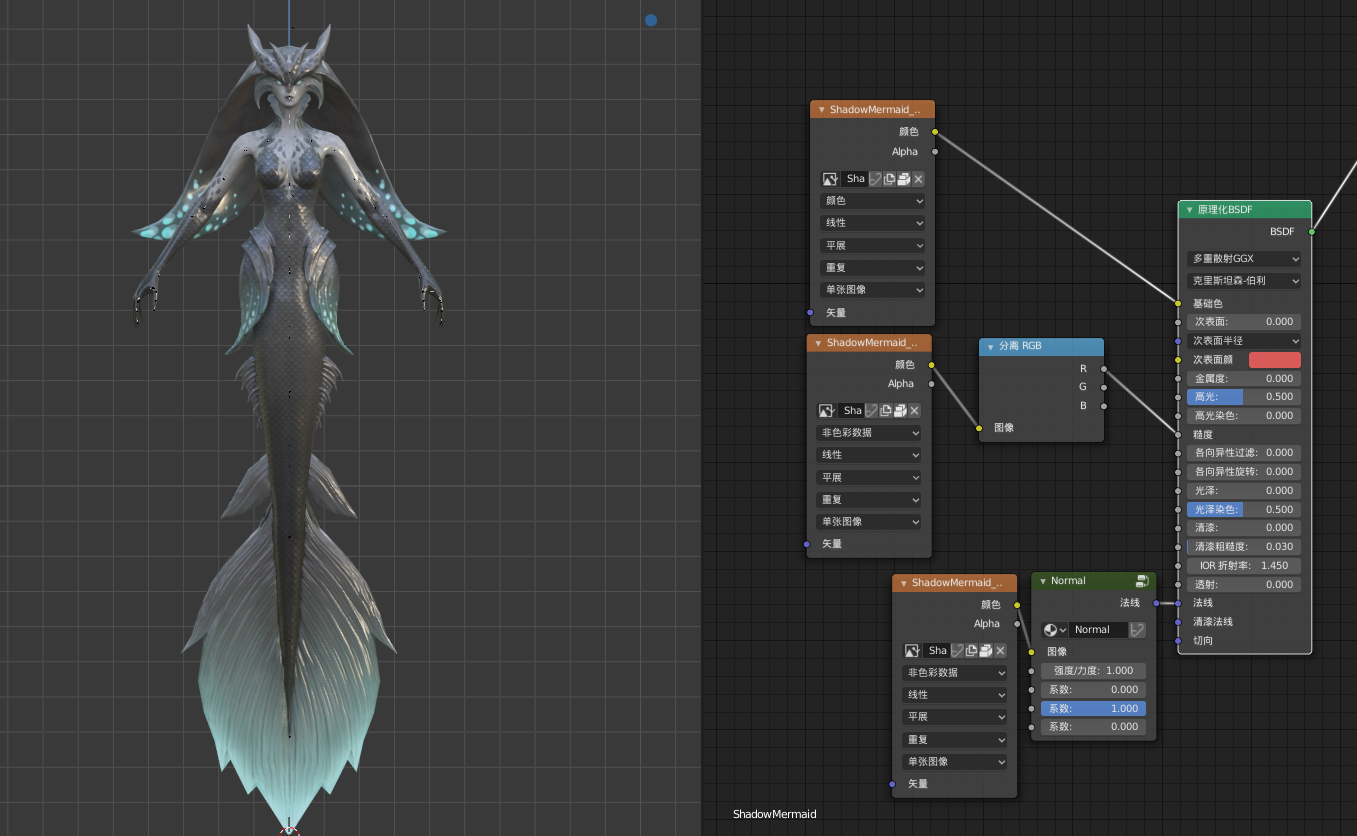
Task: Click Sha image name field in top node
Action: [x=854, y=179]
